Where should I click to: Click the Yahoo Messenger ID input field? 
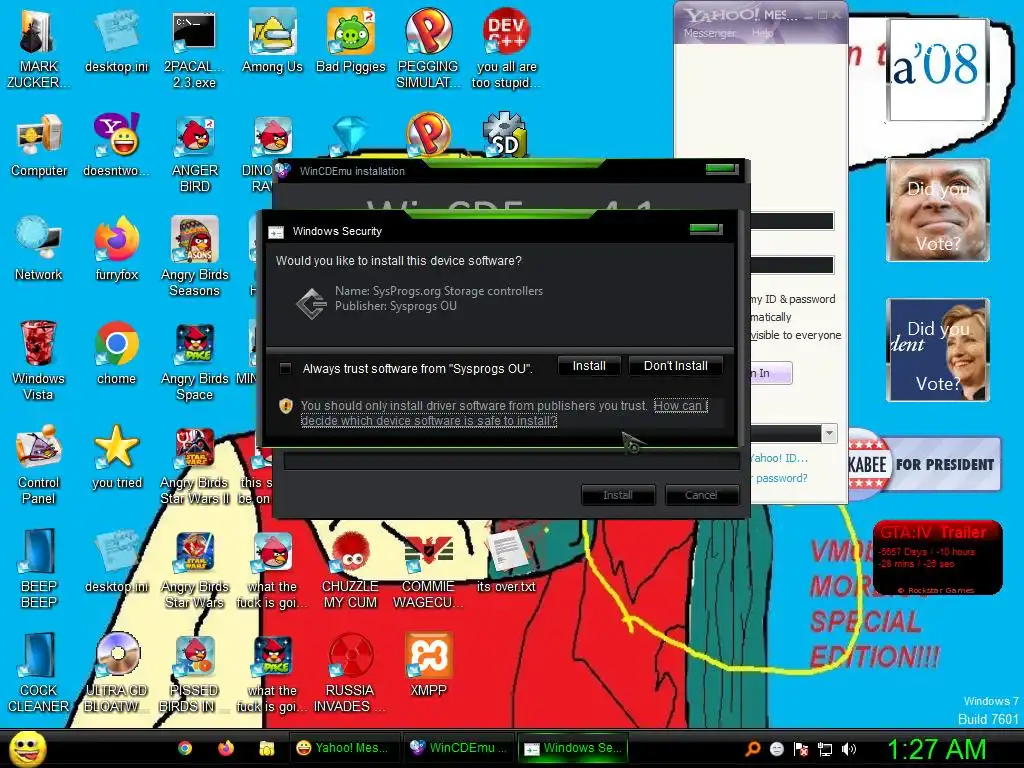pyautogui.click(x=792, y=221)
